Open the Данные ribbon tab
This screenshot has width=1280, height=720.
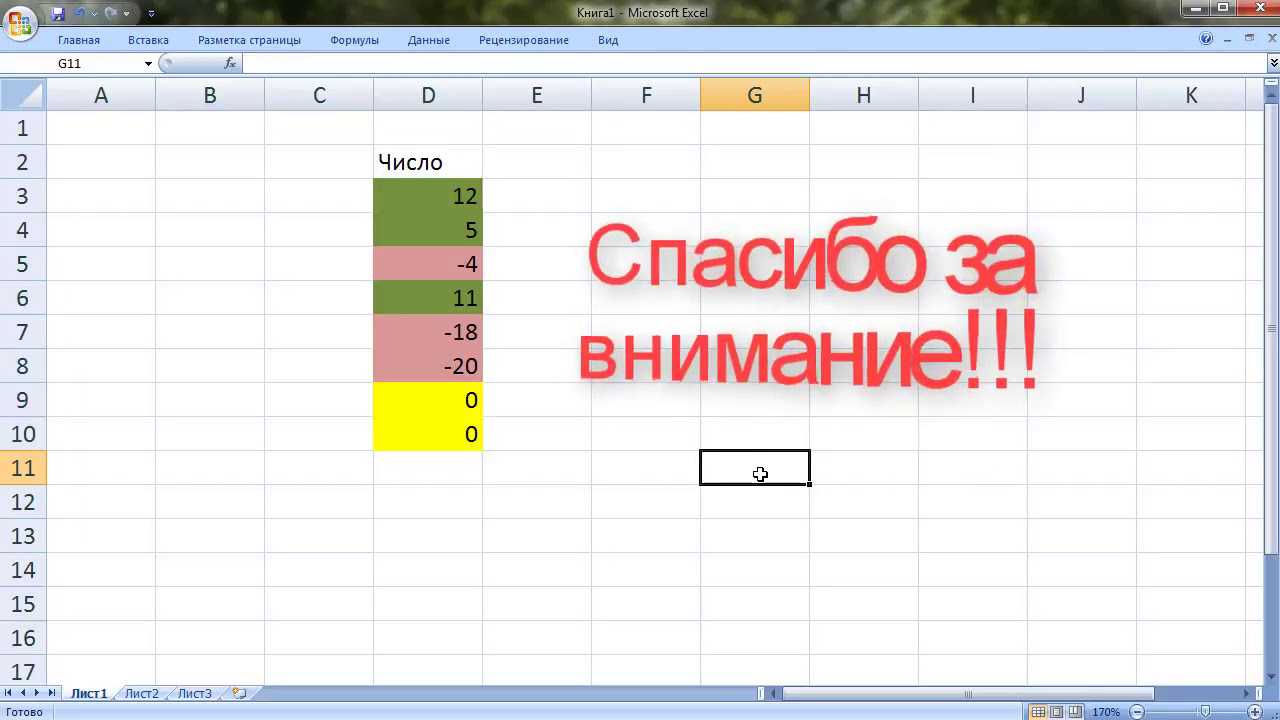coord(429,40)
